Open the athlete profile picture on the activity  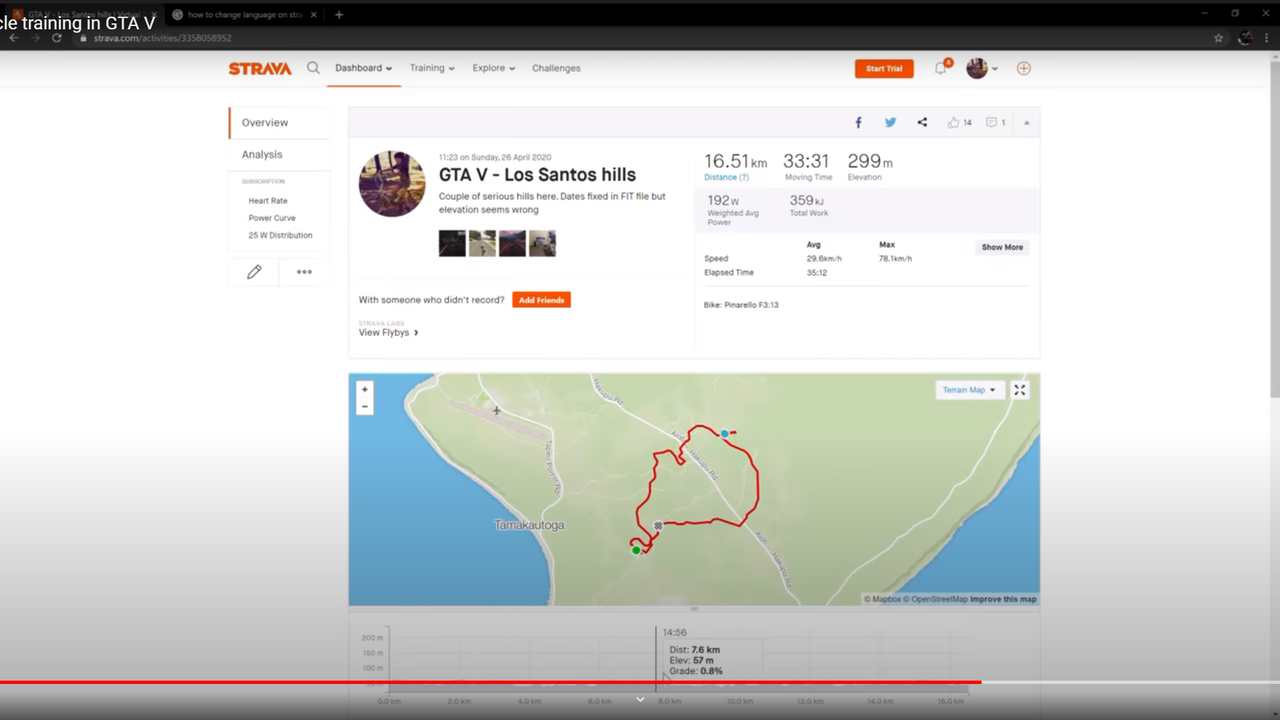[392, 184]
